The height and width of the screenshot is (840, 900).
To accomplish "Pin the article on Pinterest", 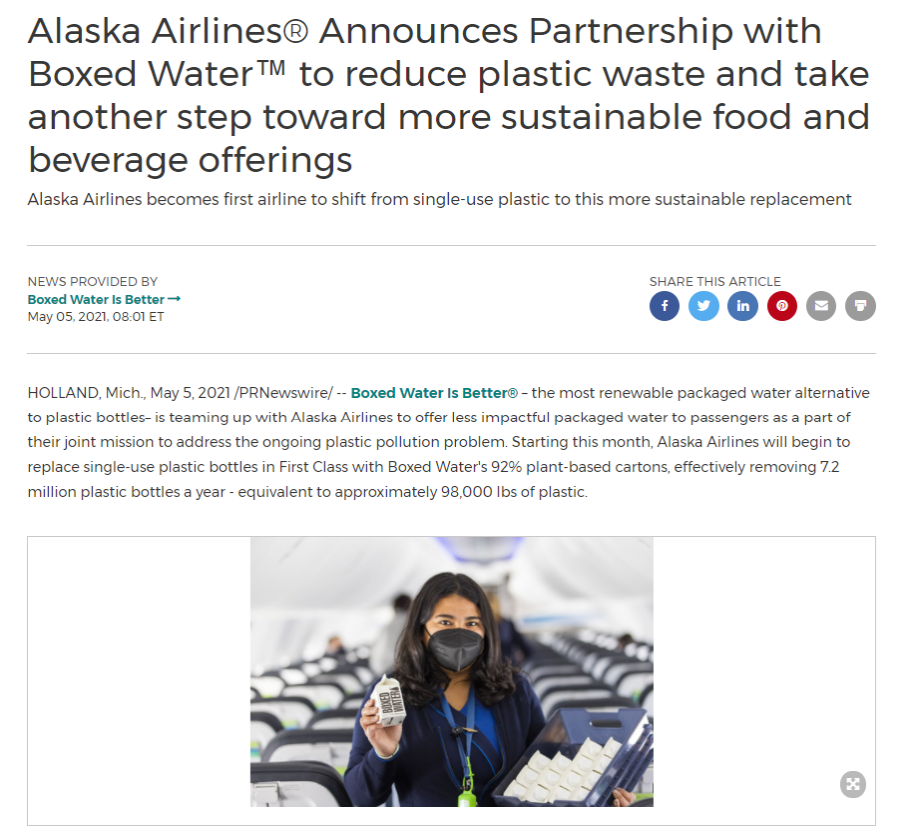I will tap(782, 306).
